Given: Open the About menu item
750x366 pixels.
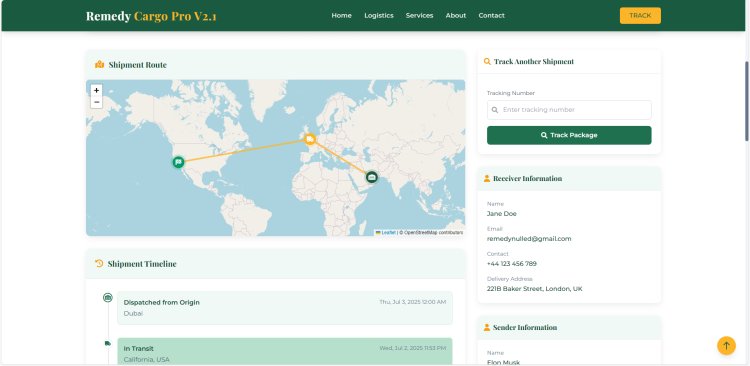Looking at the screenshot, I should click(x=456, y=15).
